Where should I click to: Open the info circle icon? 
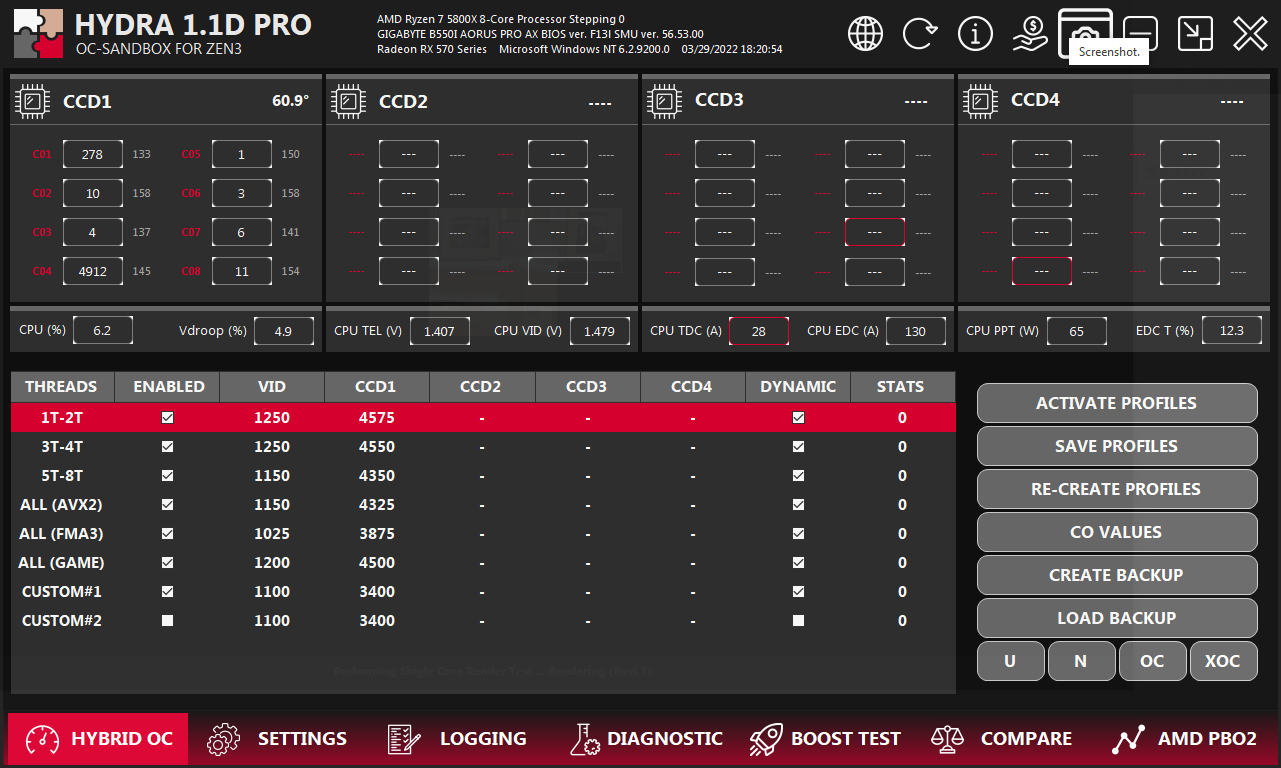[975, 33]
